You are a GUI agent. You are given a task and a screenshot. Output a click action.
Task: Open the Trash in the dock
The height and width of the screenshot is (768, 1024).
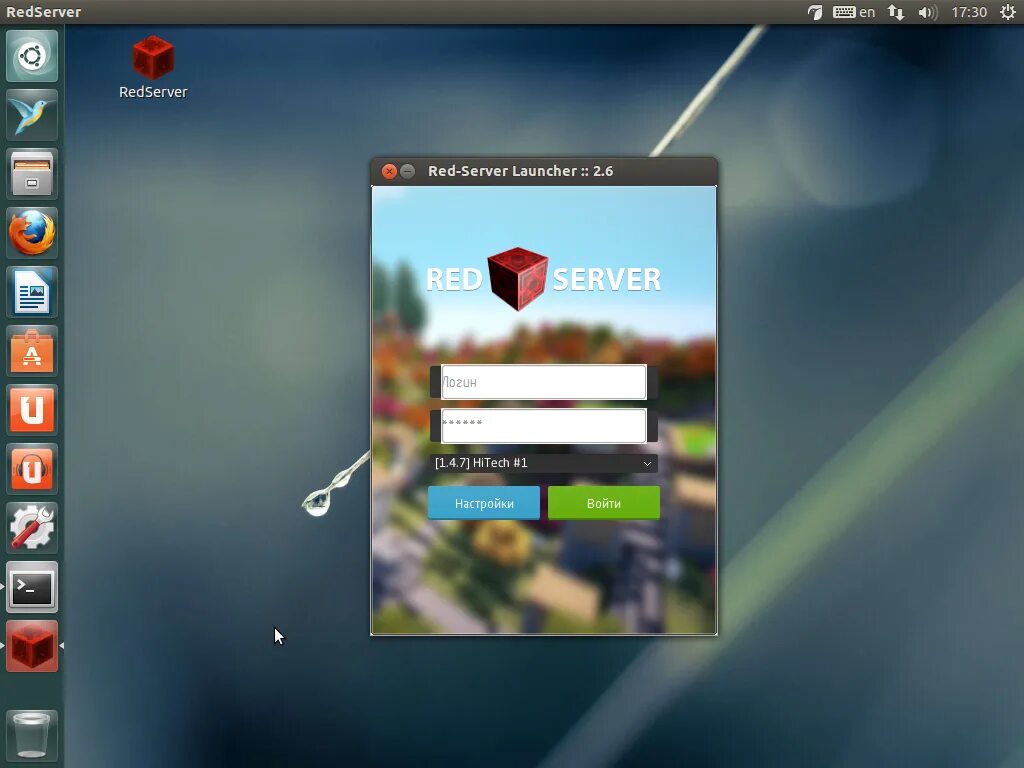pos(32,735)
